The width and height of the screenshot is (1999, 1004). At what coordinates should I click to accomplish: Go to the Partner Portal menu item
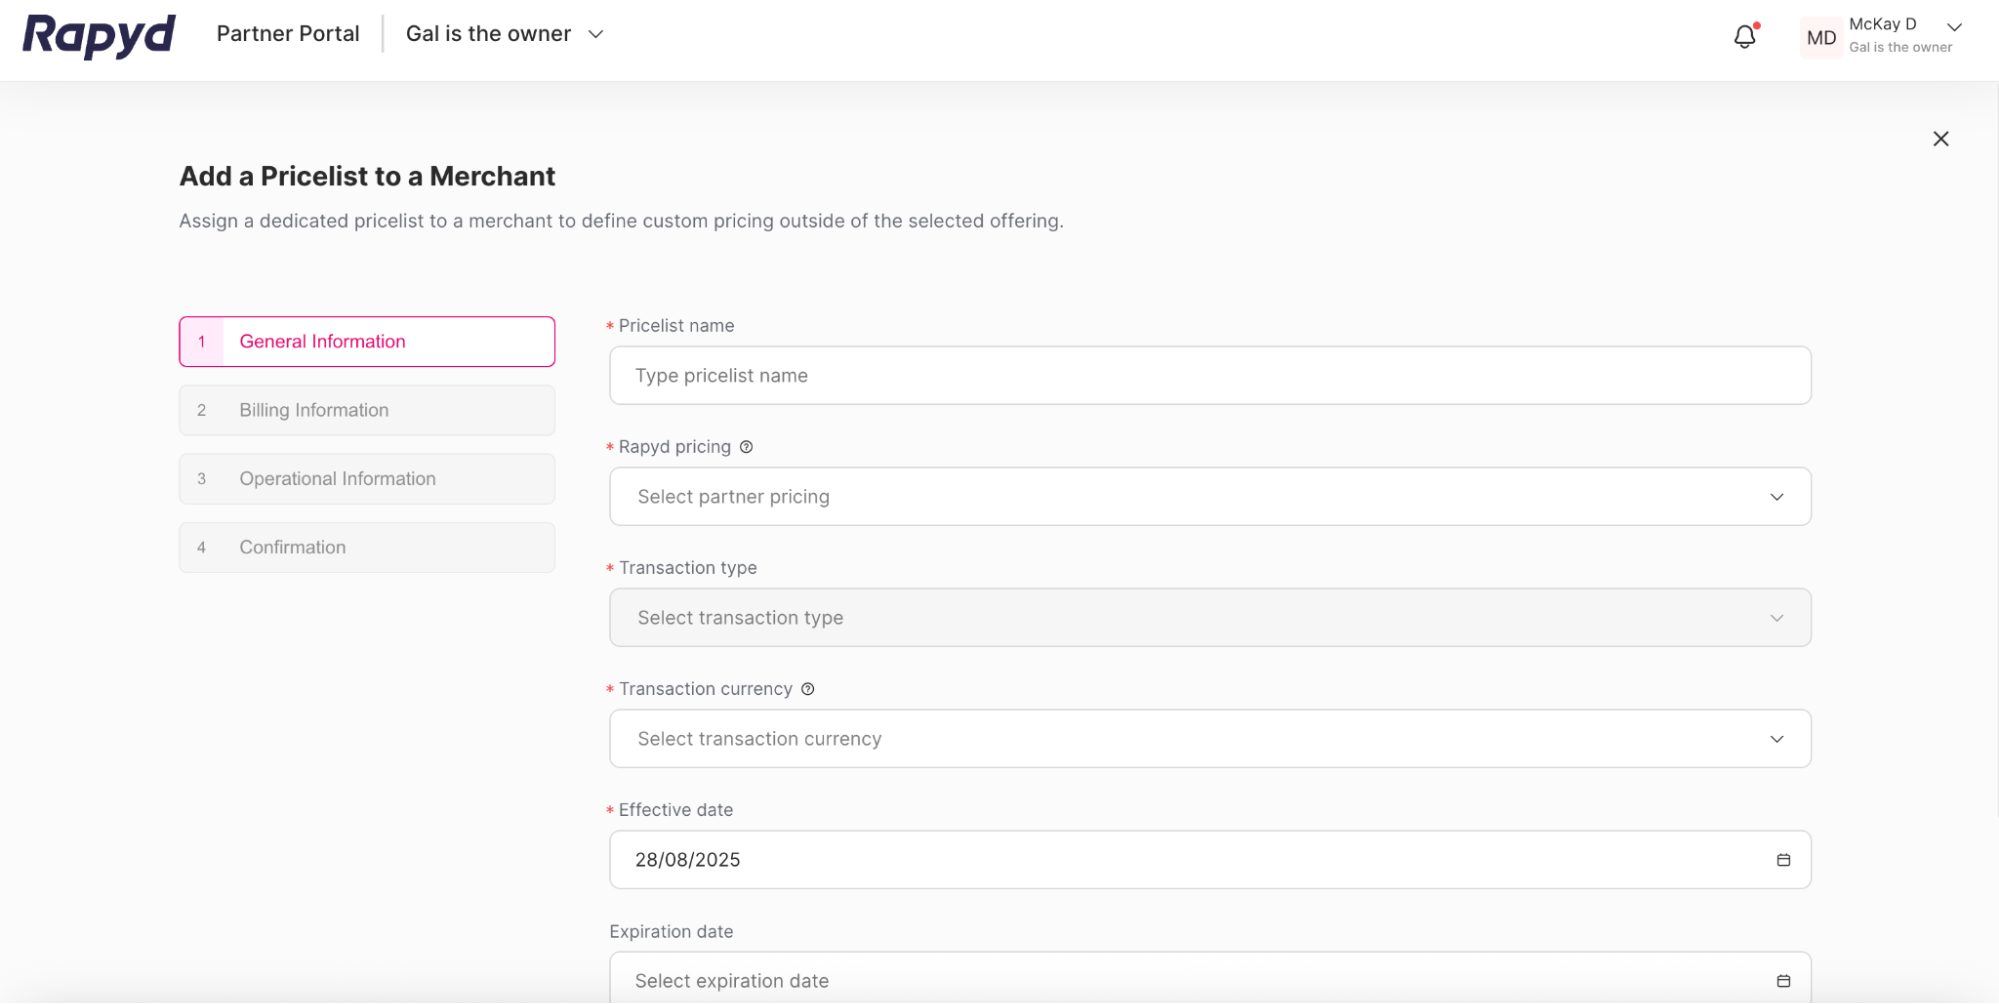pyautogui.click(x=287, y=33)
